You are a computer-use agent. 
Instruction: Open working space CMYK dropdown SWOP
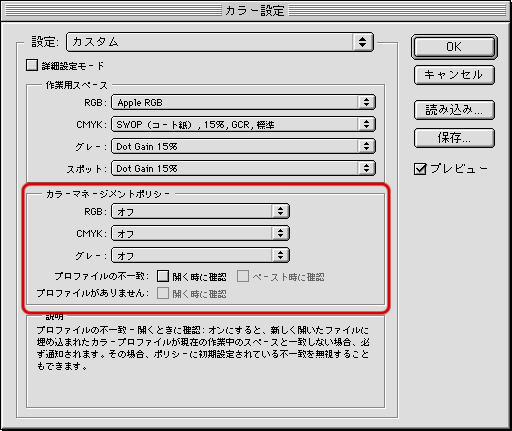243,124
